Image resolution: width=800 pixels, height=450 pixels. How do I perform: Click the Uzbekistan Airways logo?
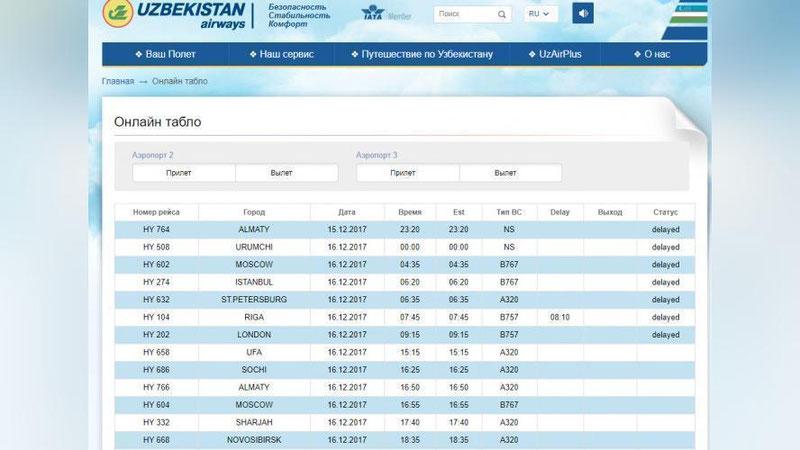[175, 15]
